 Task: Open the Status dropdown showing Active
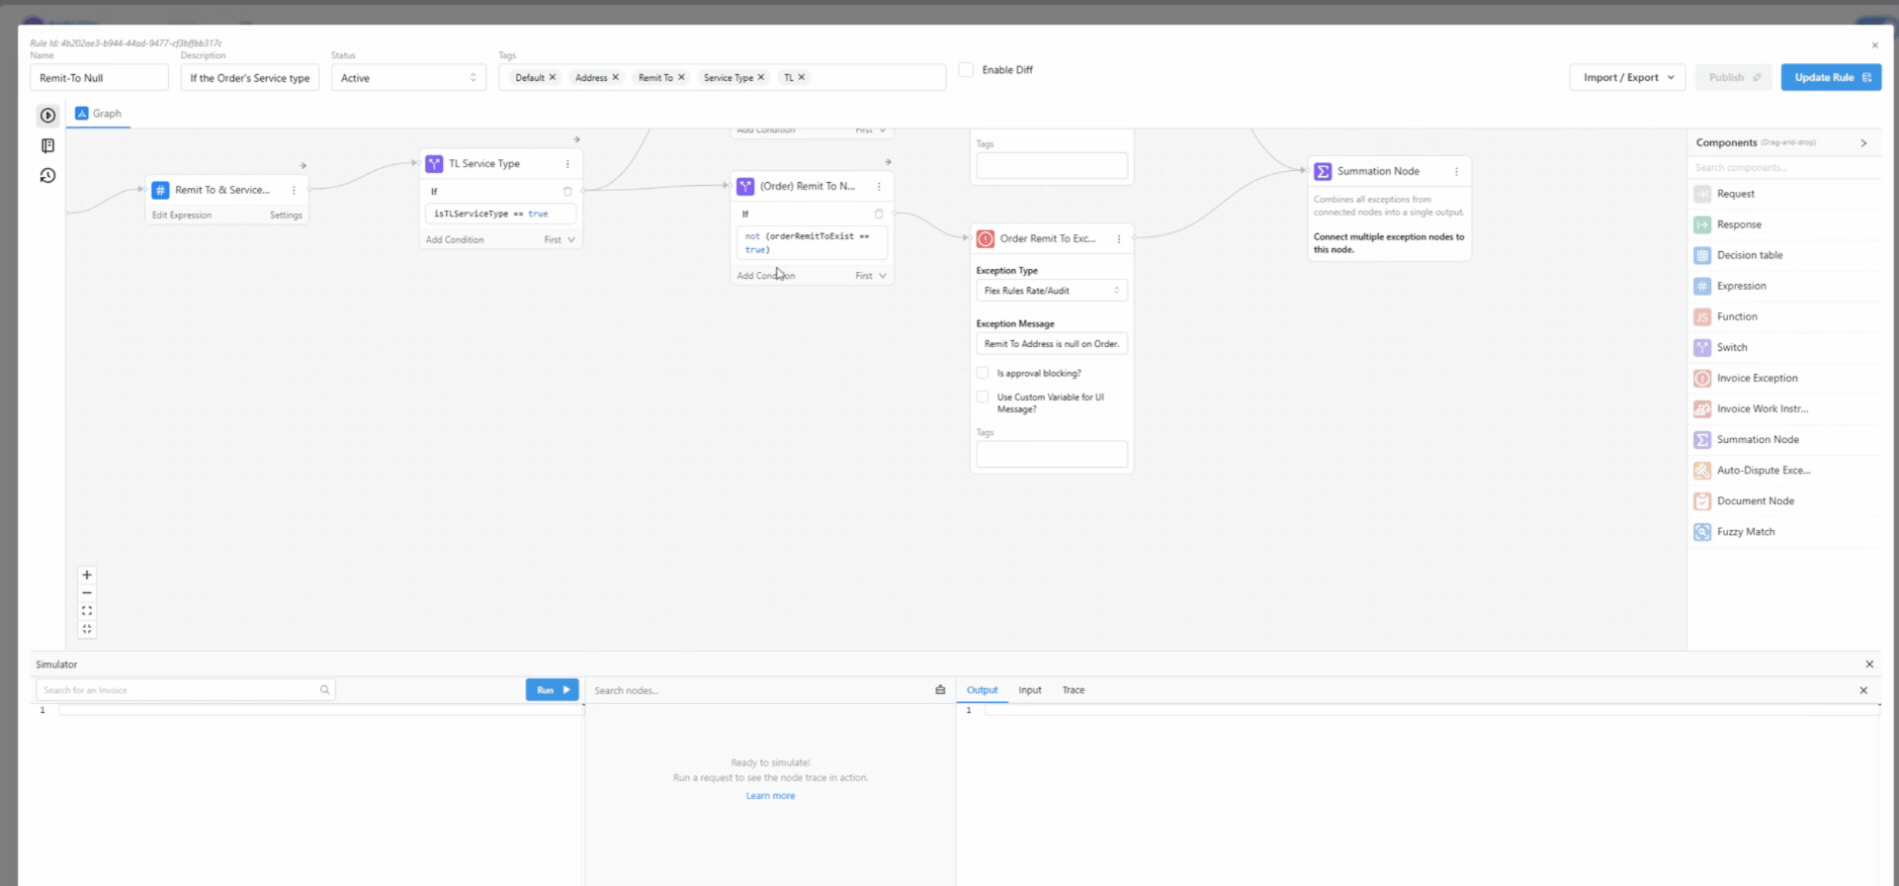(x=408, y=78)
